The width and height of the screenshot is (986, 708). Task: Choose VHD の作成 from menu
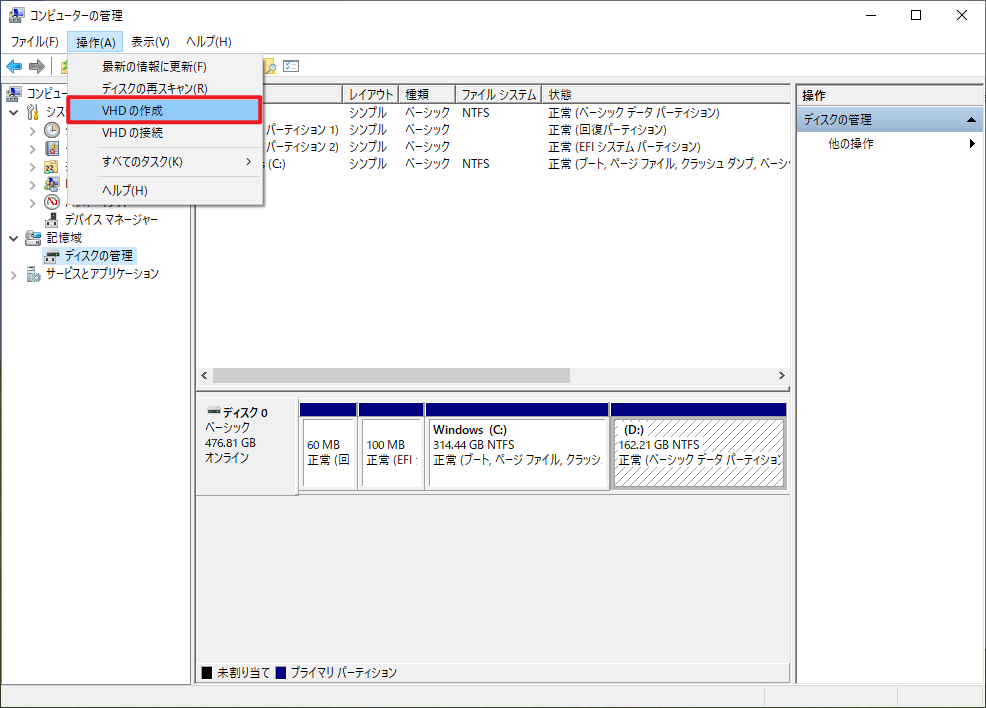tap(132, 110)
